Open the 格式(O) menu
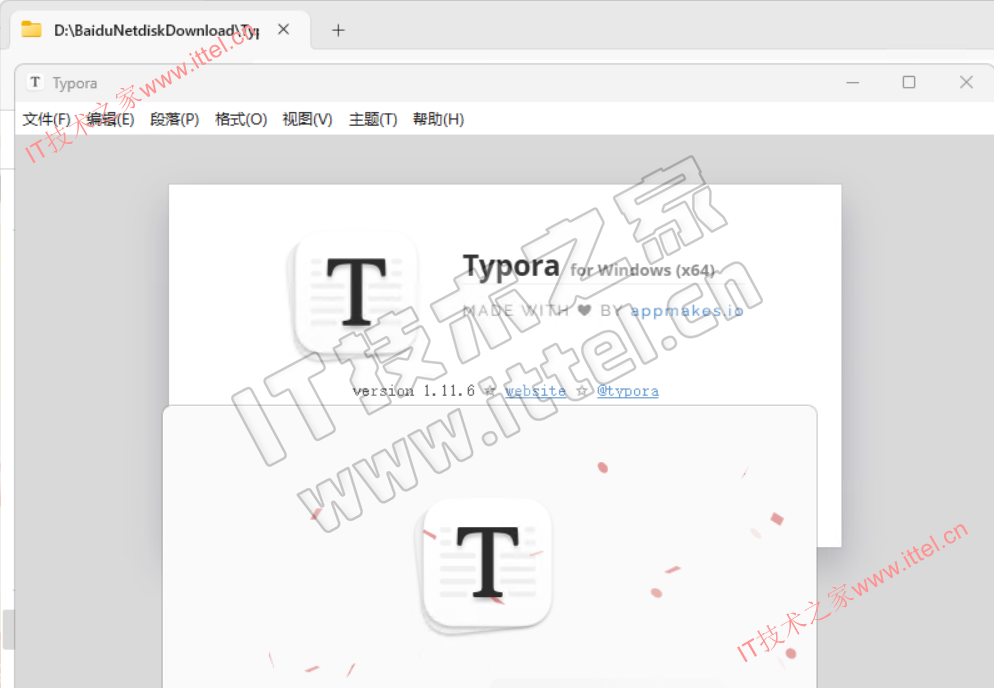Screen dimensions: 994x688 tap(241, 119)
